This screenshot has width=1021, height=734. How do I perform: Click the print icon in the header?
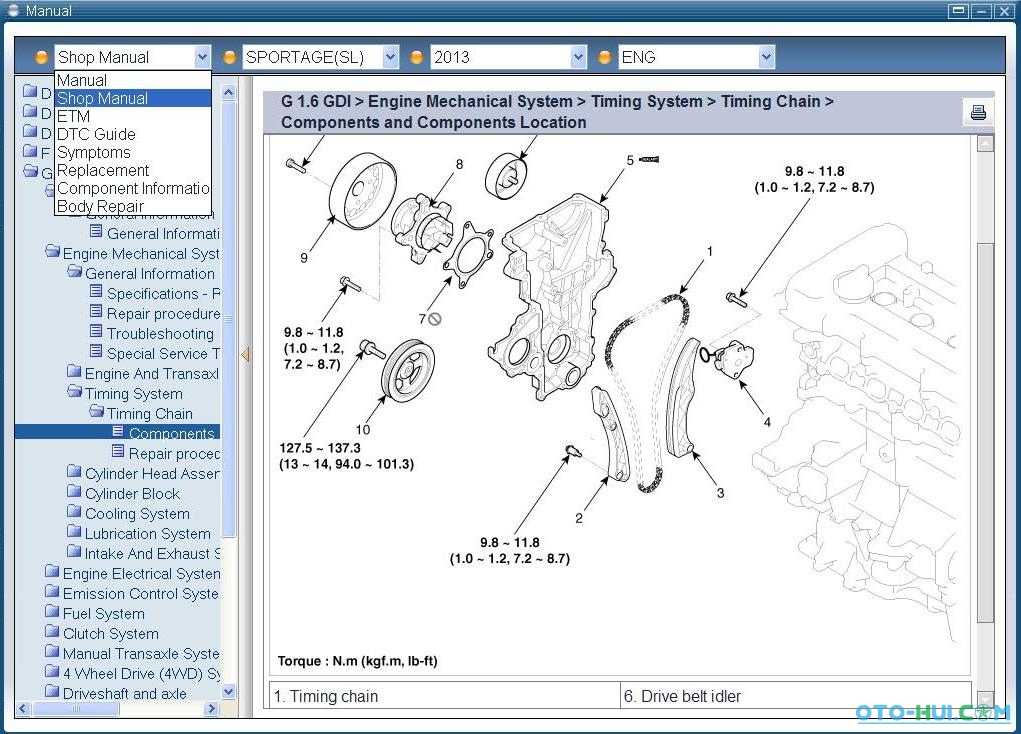tap(977, 113)
